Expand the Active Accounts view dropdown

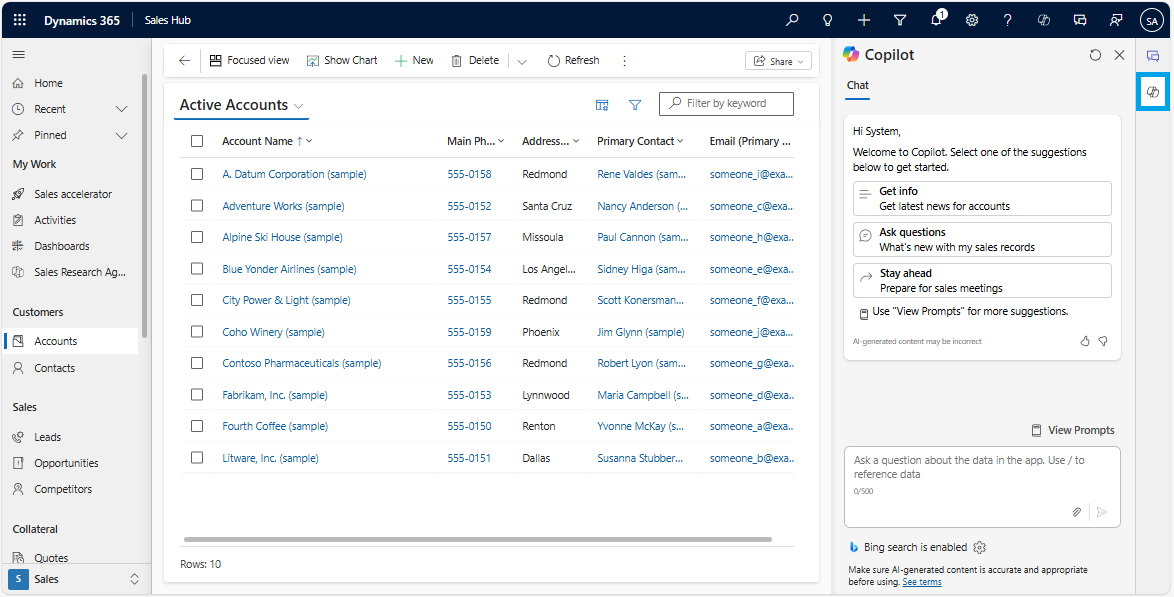point(299,106)
